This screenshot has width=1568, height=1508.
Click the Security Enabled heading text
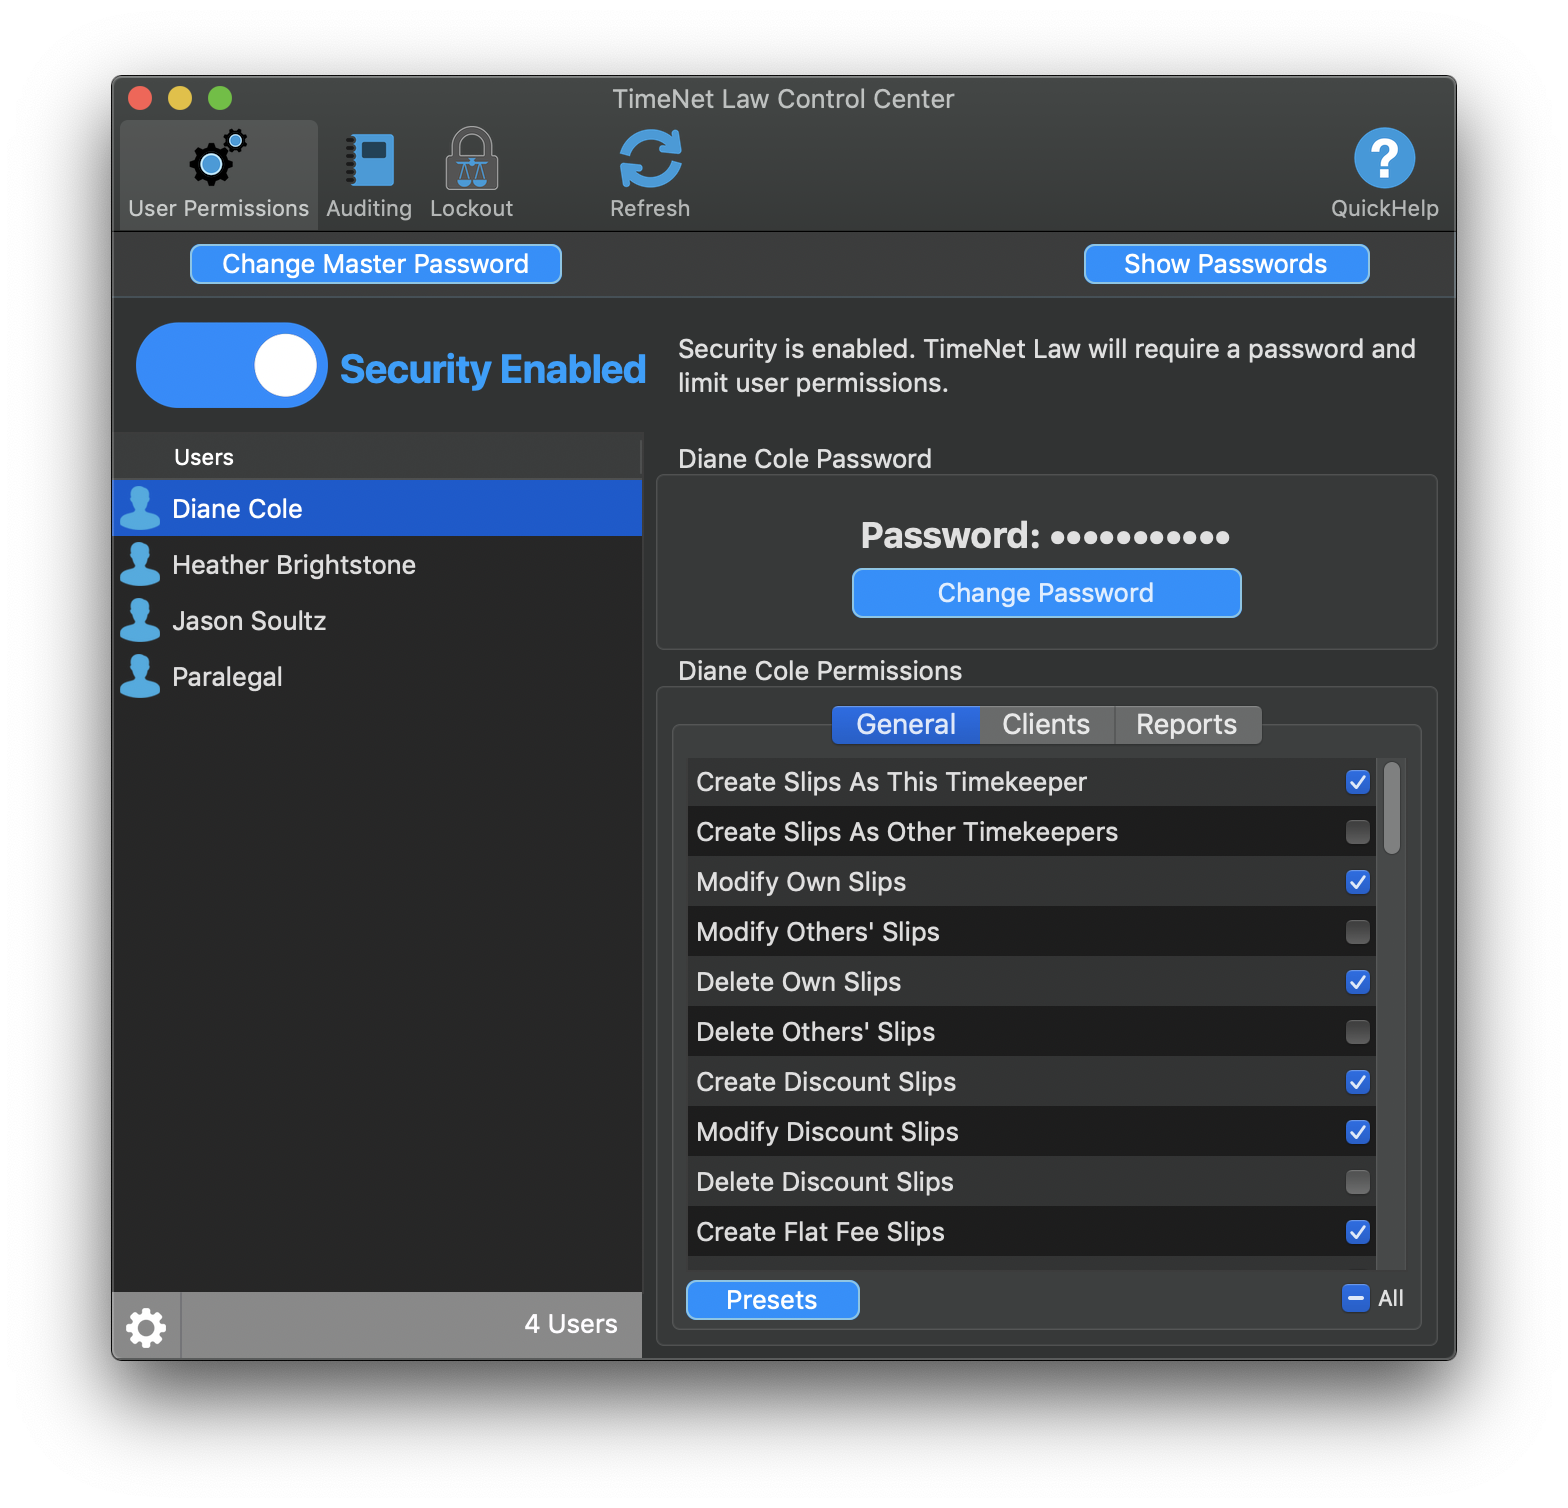coord(493,369)
